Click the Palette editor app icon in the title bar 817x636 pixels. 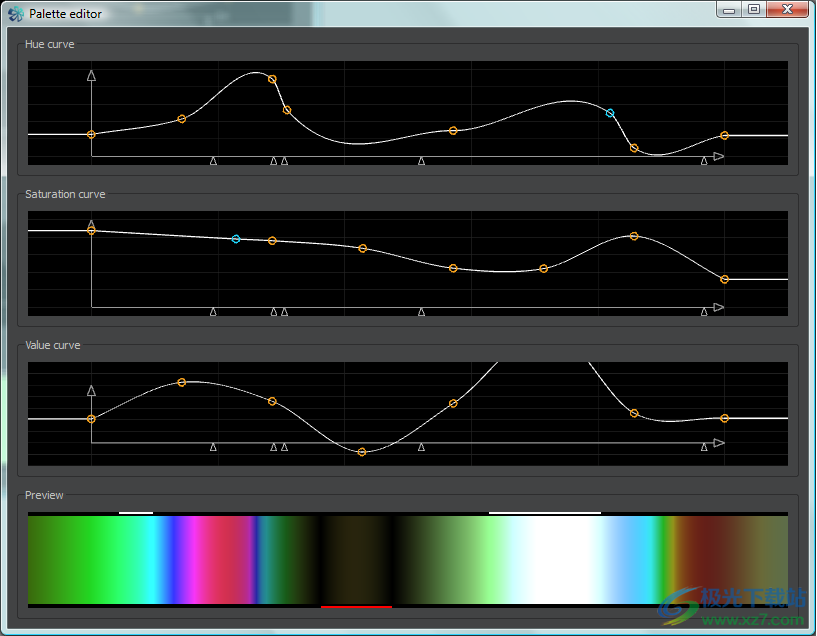pos(16,14)
